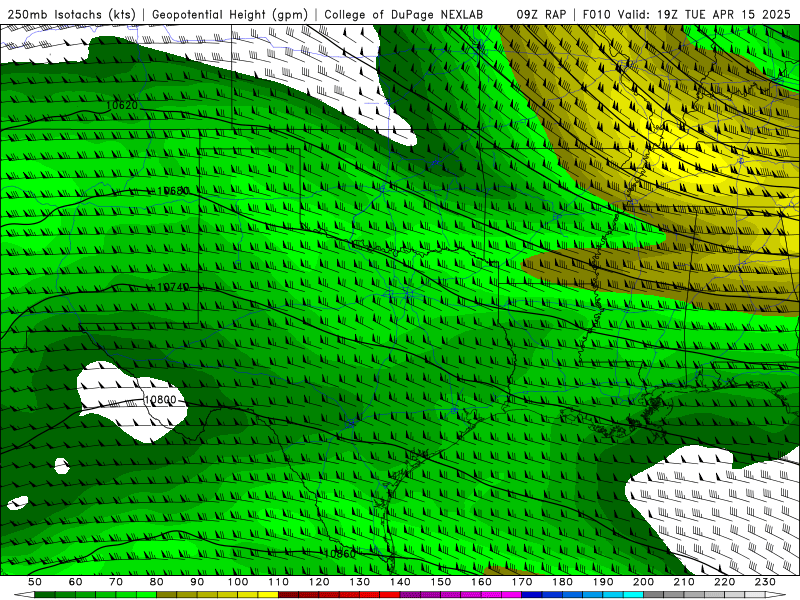
Task: Click the 60 value on the color scale
Action: pyautogui.click(x=75, y=582)
